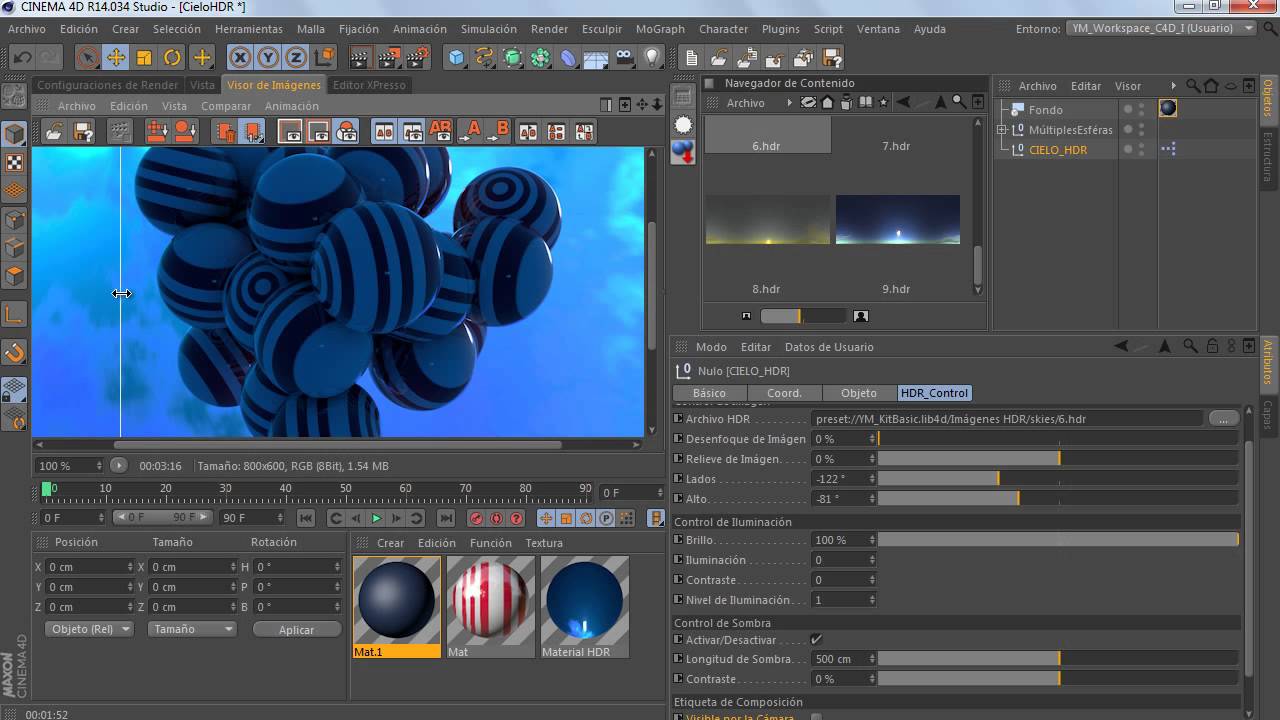Viewport: 1280px width, 720px height.
Task: Toggle the Z axis lock
Action: [x=296, y=57]
